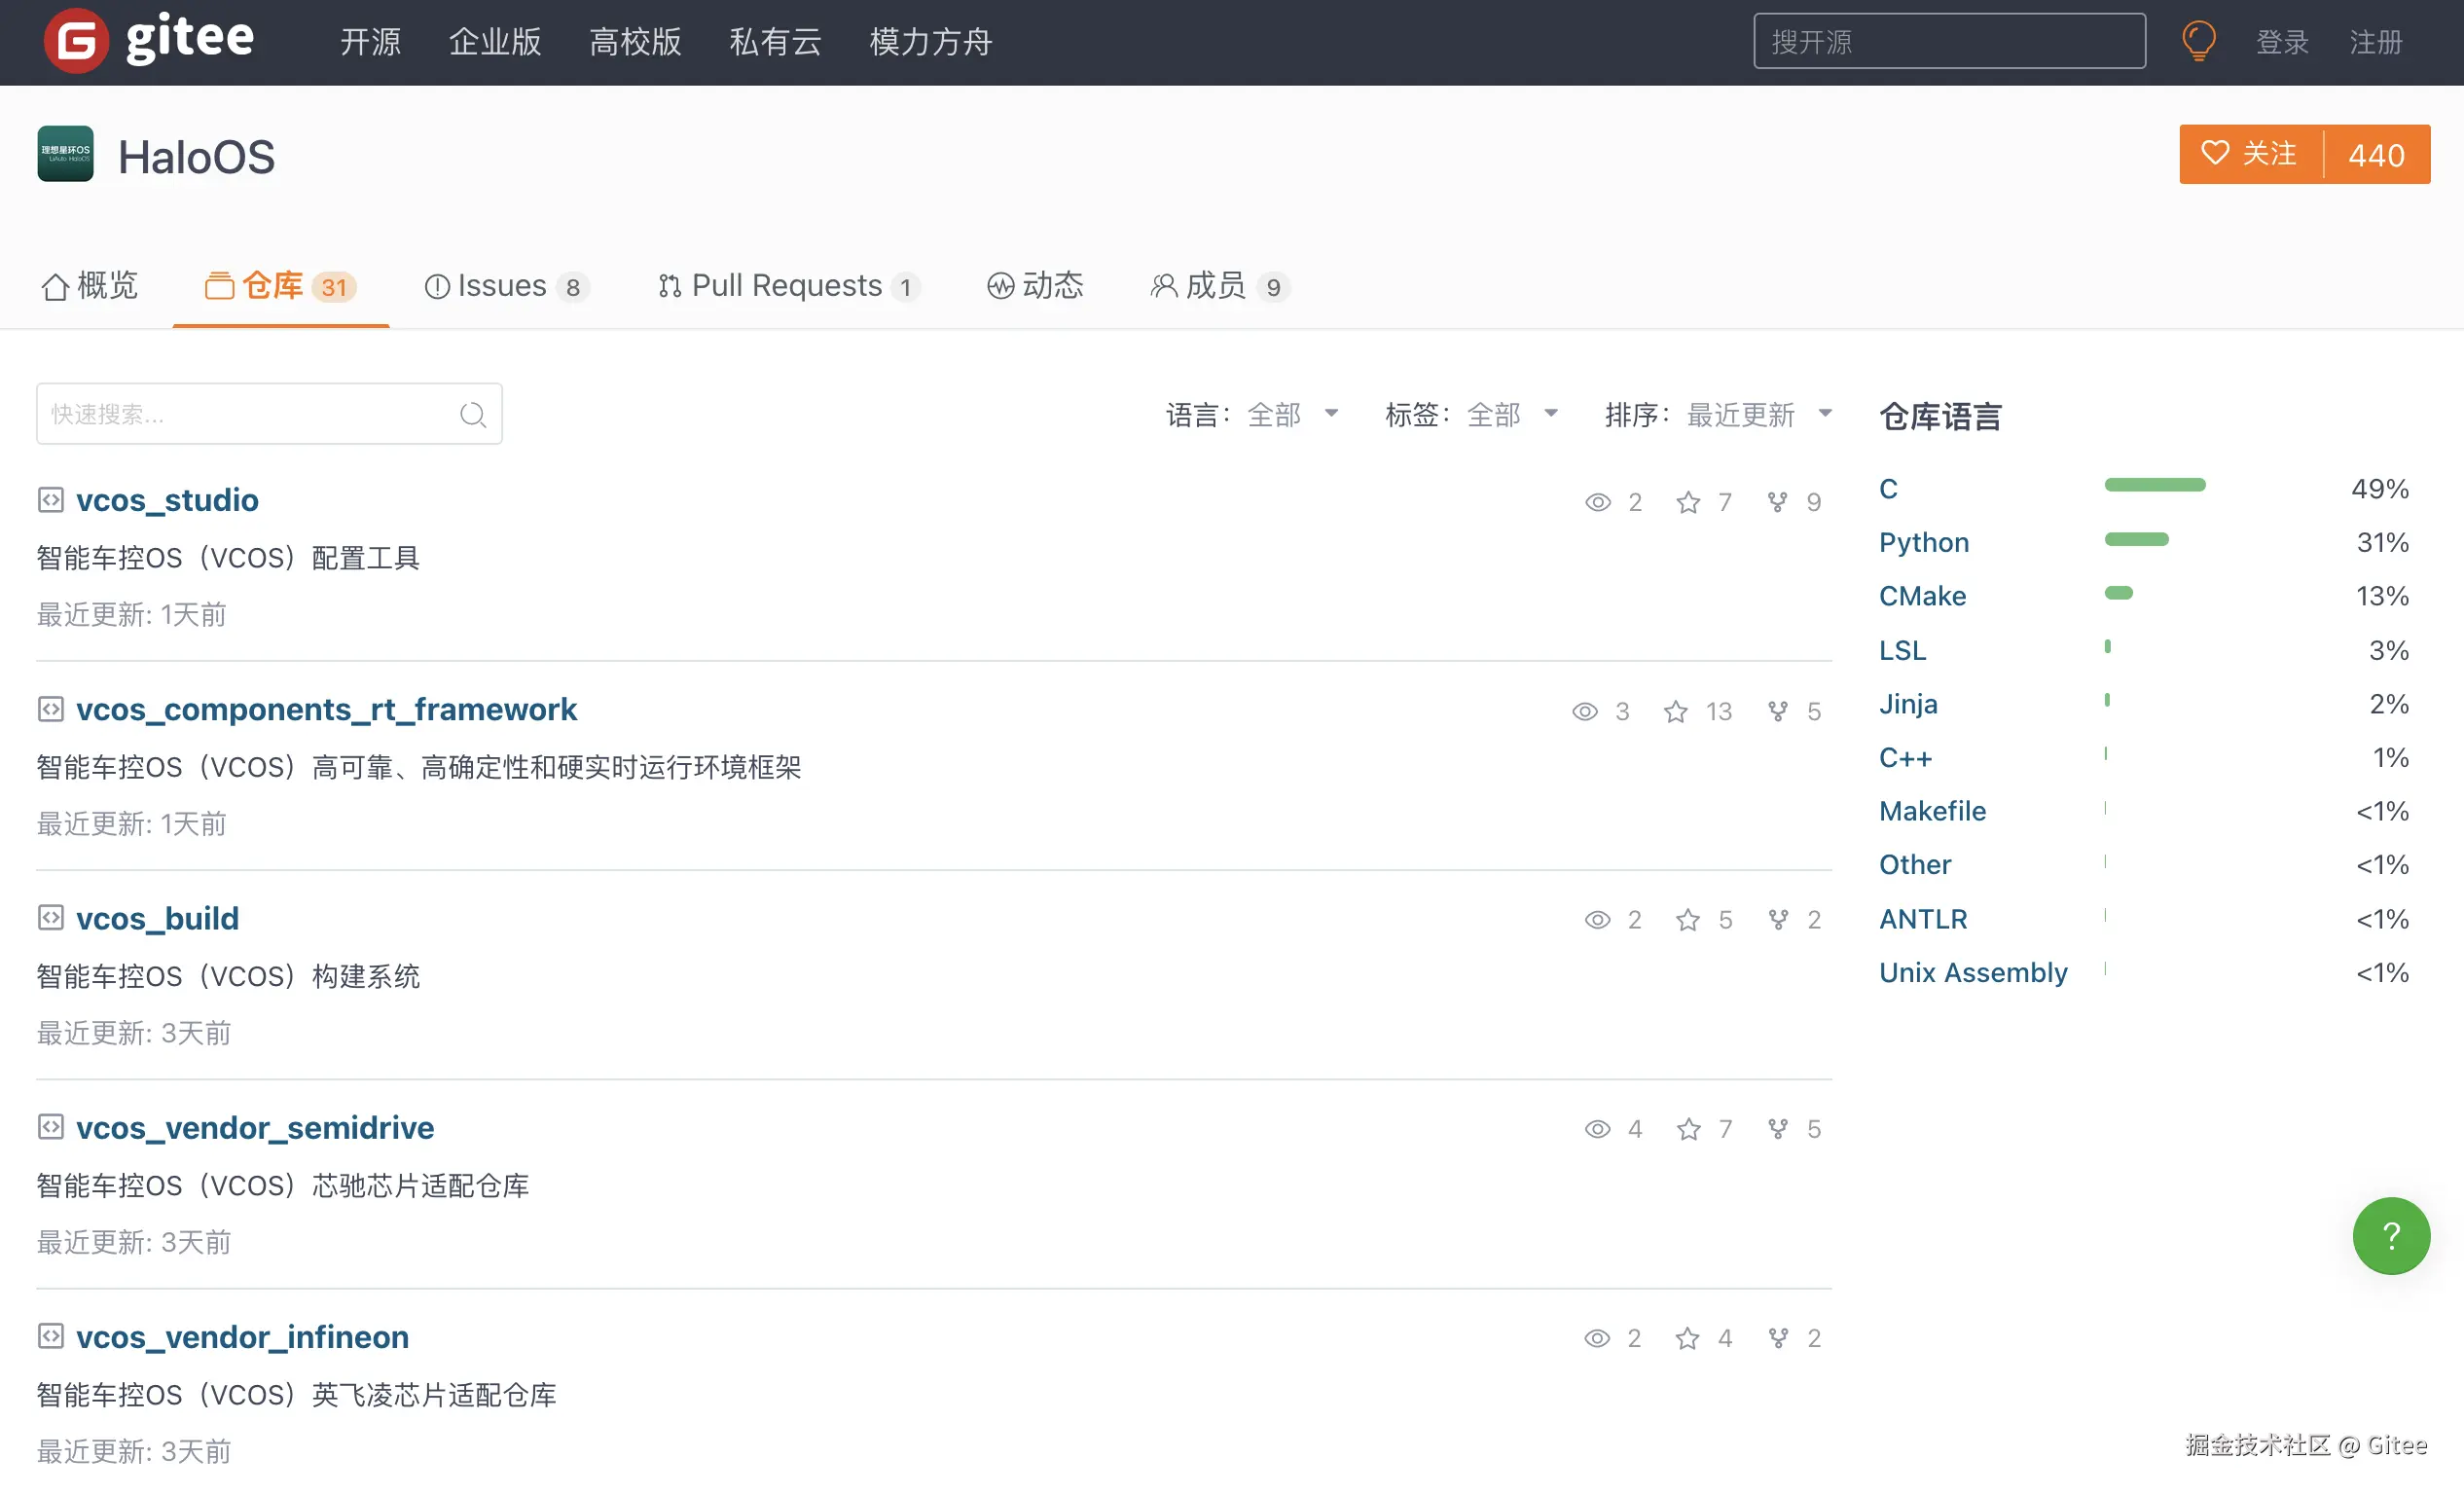Click star icon for vcos_studio
The width and height of the screenshot is (2464, 1495).
tap(1688, 502)
